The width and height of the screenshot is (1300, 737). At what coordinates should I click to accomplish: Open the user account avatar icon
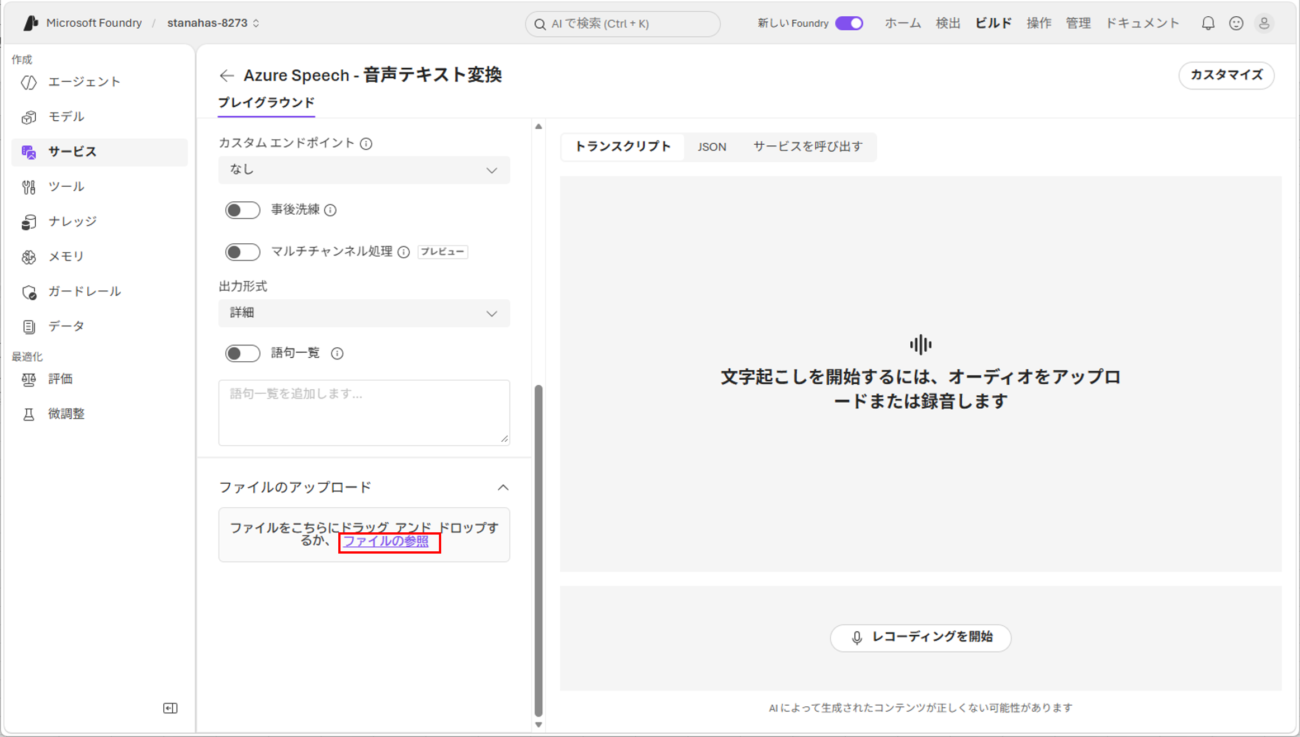point(1264,23)
